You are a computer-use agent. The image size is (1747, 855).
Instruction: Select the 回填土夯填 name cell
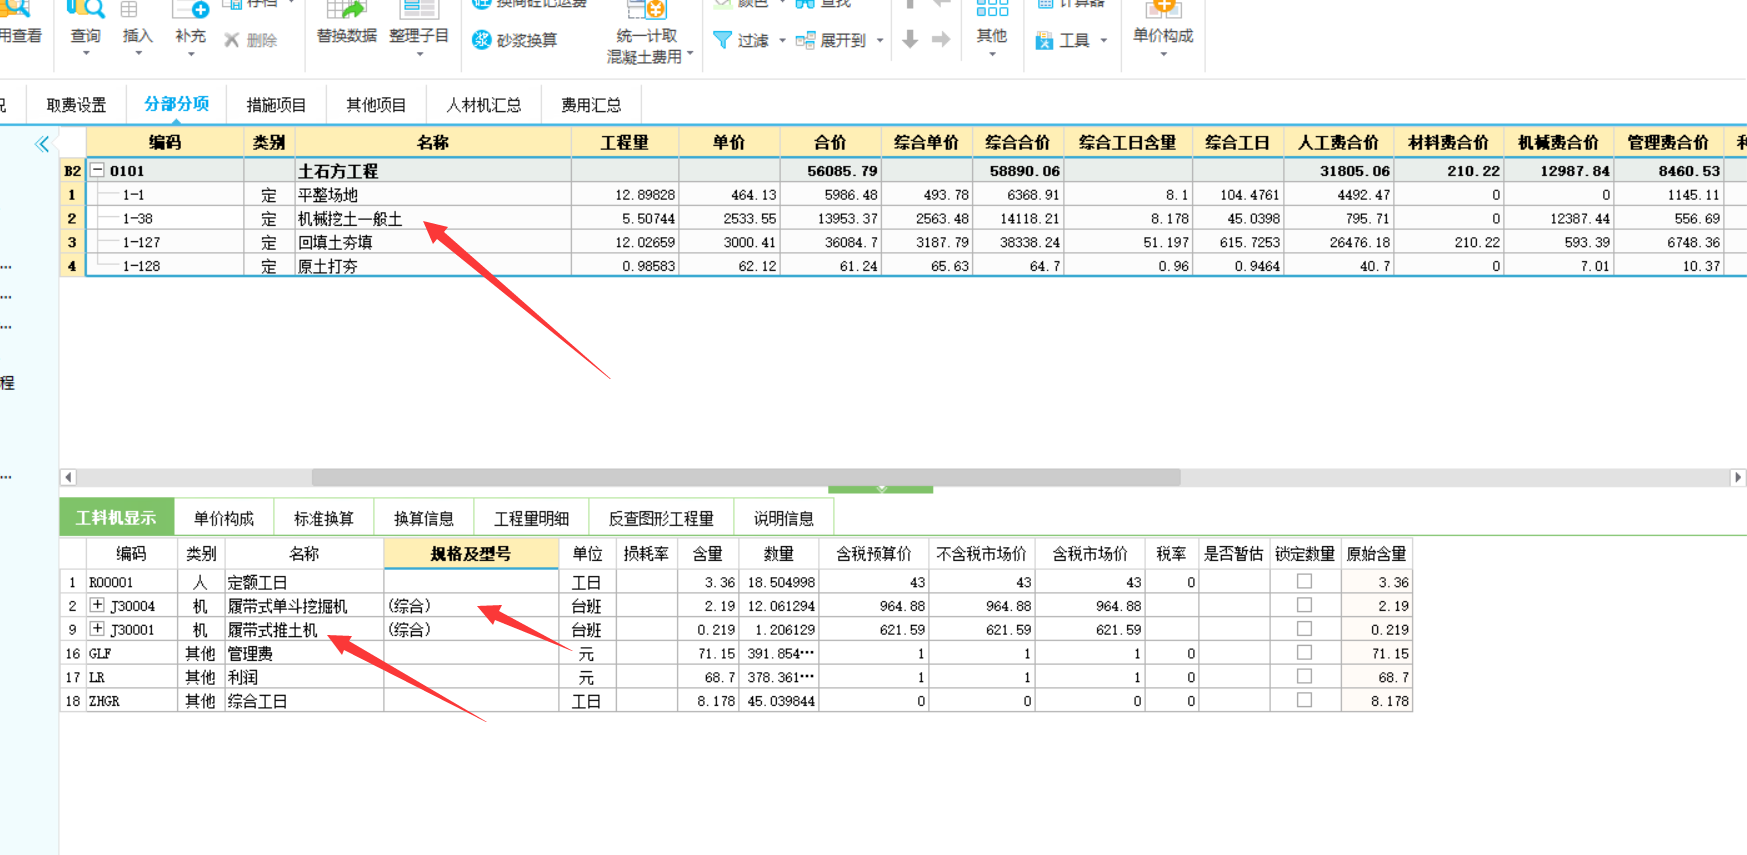pyautogui.click(x=433, y=243)
